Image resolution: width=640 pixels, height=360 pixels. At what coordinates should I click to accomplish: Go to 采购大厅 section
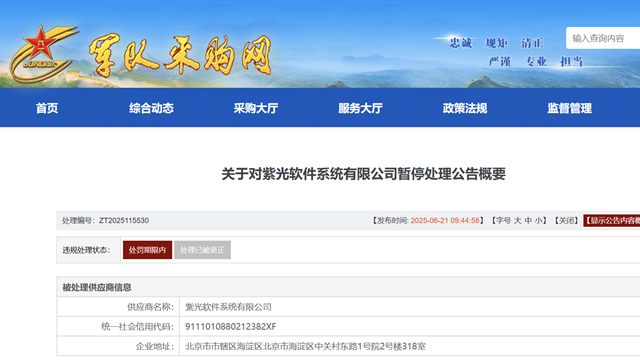pyautogui.click(x=256, y=108)
